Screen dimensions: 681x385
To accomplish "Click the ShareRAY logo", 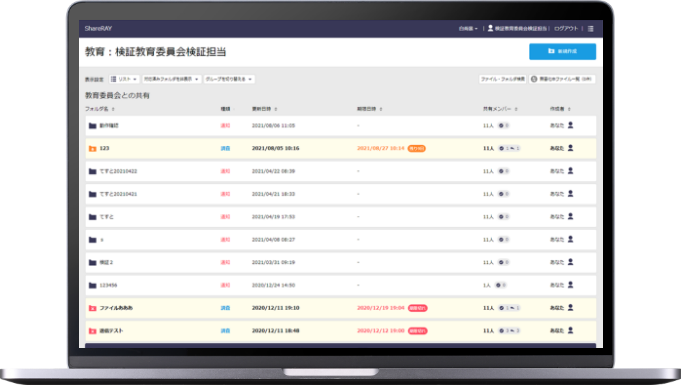I will tap(98, 28).
